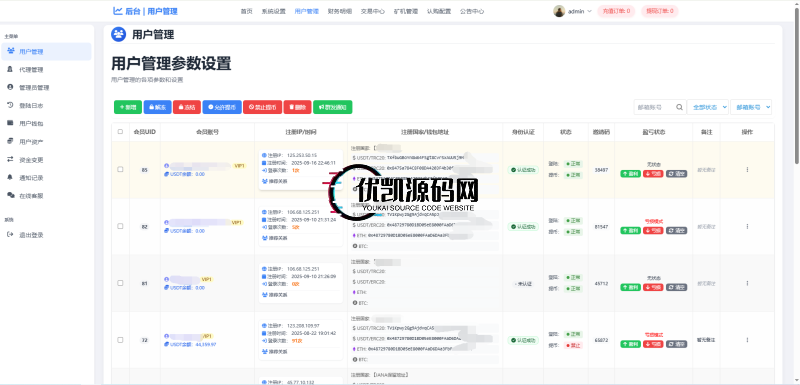Tick the checkbox for member UID 85

pos(120,169)
